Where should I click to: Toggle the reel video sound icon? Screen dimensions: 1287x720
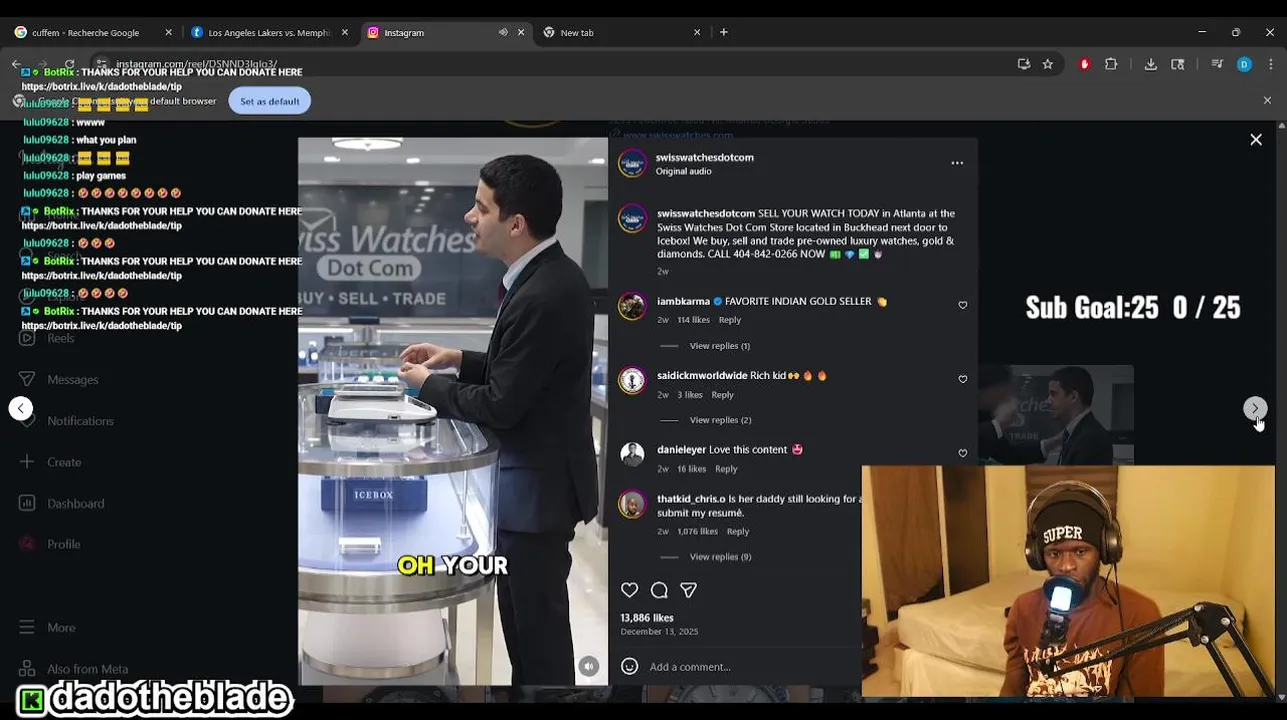(x=589, y=666)
